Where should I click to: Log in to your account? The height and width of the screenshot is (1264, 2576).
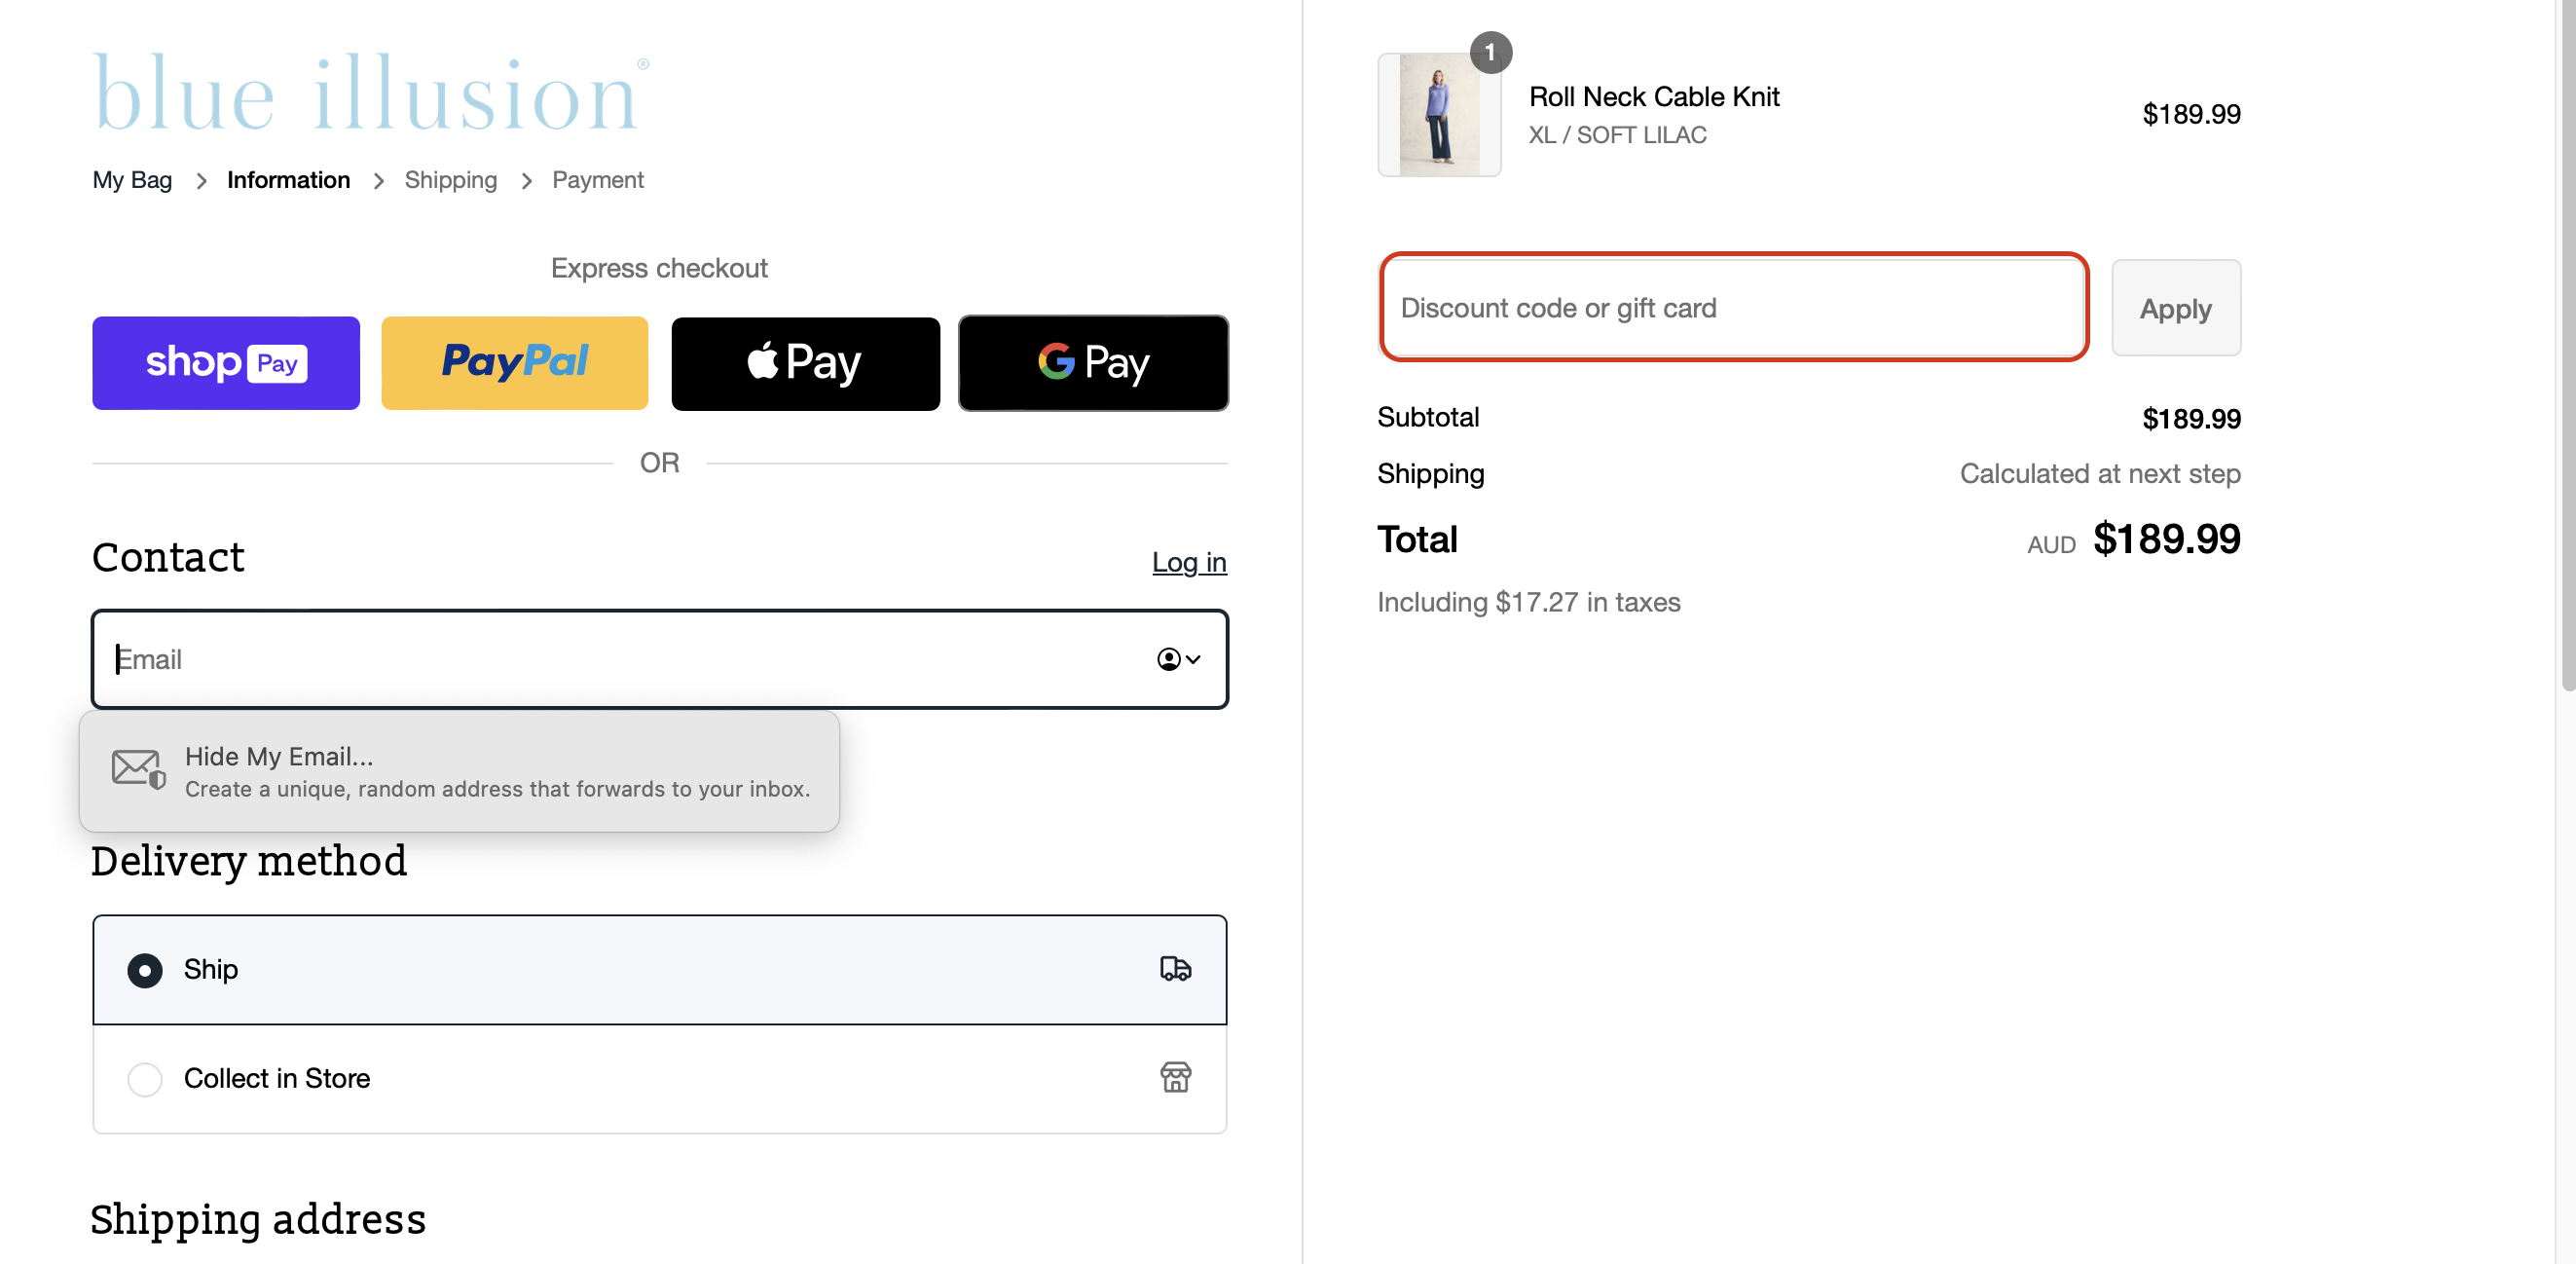pyautogui.click(x=1189, y=562)
